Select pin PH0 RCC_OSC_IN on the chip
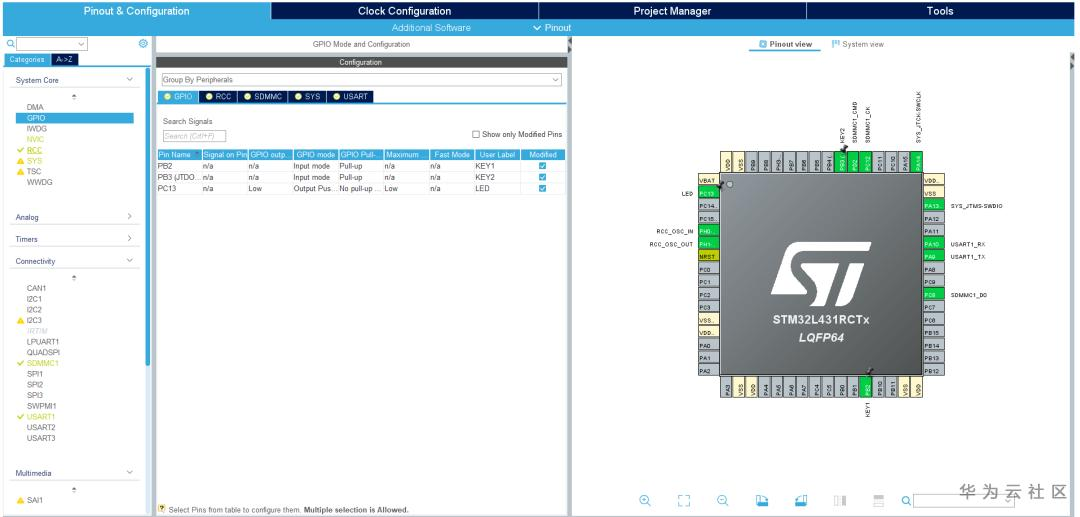 (709, 231)
